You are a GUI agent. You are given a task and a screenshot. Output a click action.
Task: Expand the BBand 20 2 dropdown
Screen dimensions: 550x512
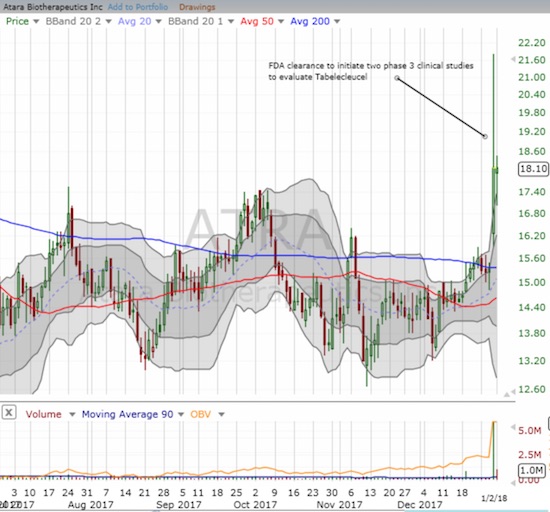(108, 21)
